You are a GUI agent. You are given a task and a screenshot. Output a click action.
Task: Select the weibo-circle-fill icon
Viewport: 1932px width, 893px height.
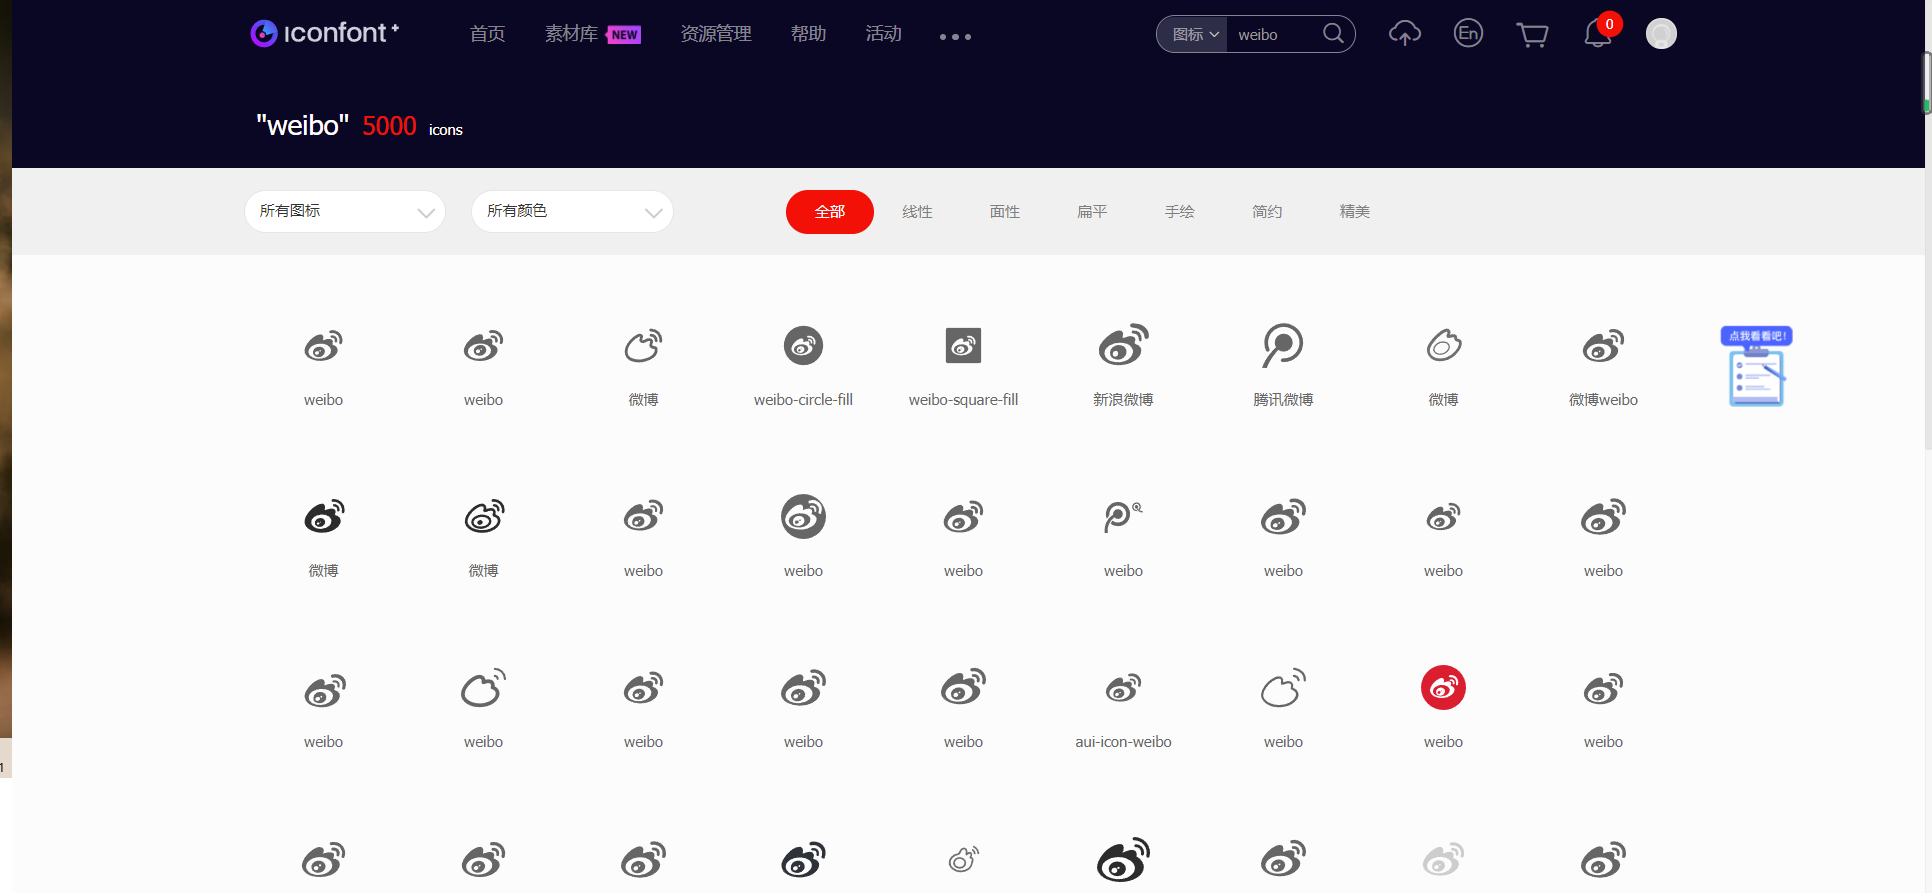click(x=803, y=346)
